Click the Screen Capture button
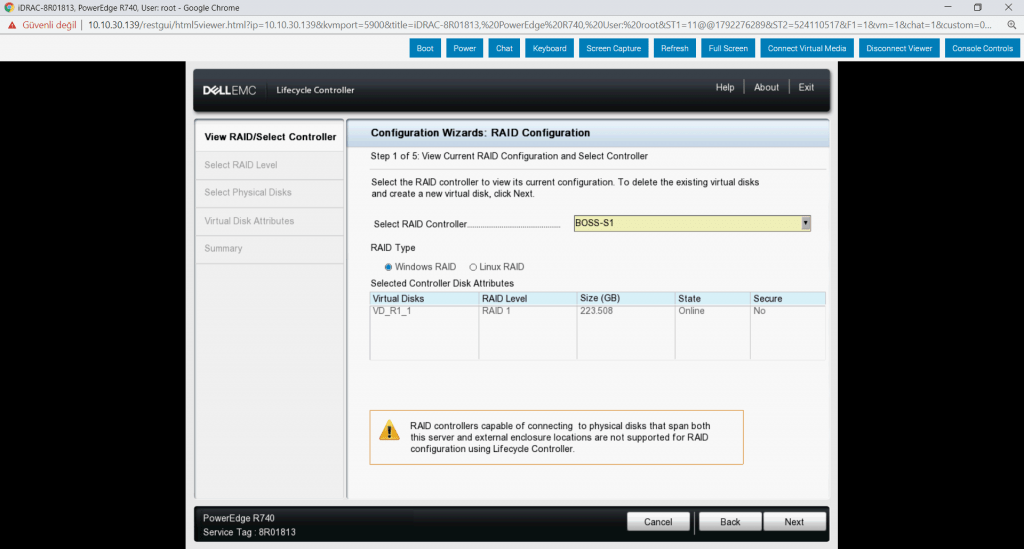 pos(613,48)
